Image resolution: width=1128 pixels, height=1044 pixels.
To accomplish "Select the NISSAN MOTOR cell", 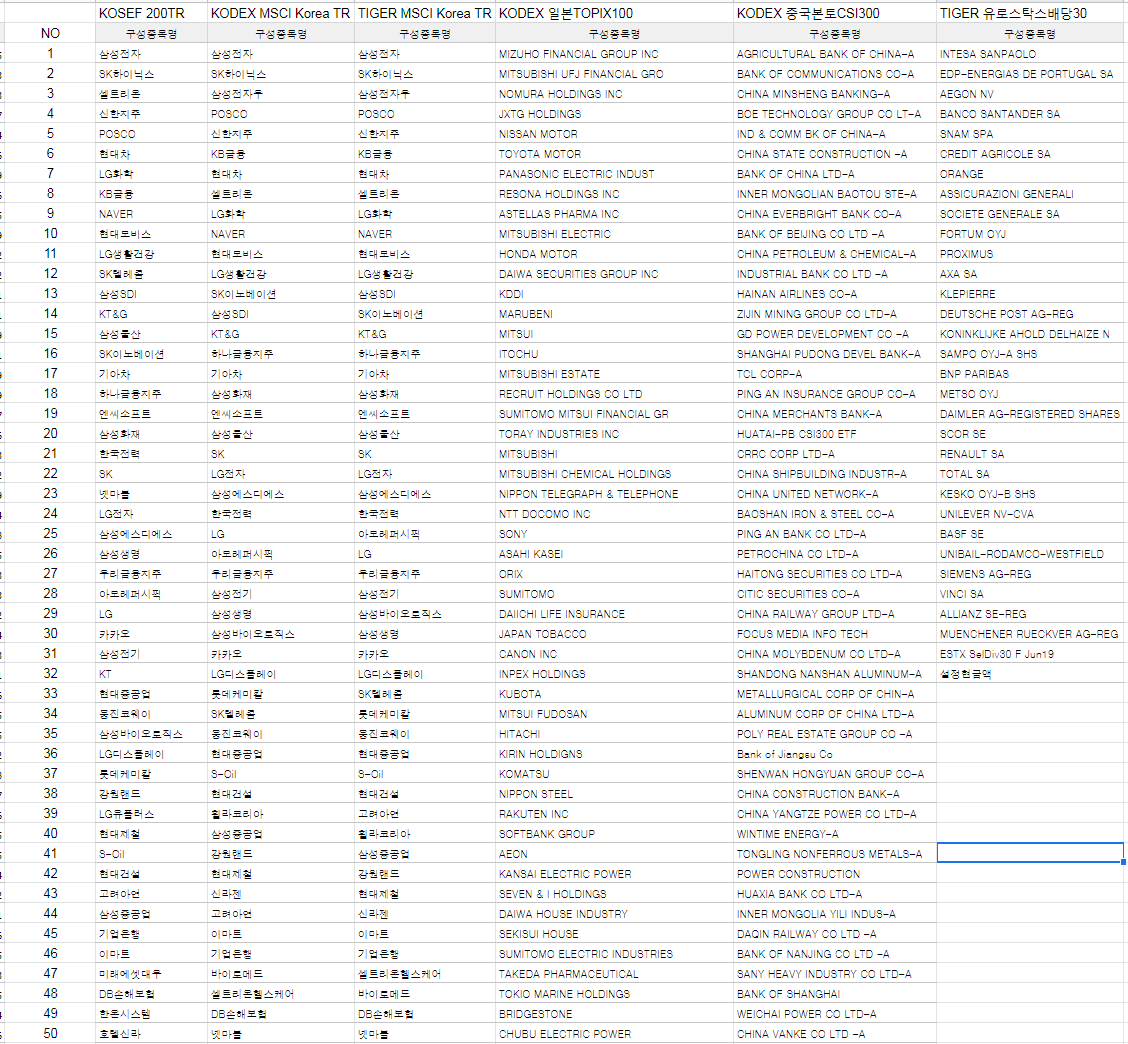I will tap(614, 134).
